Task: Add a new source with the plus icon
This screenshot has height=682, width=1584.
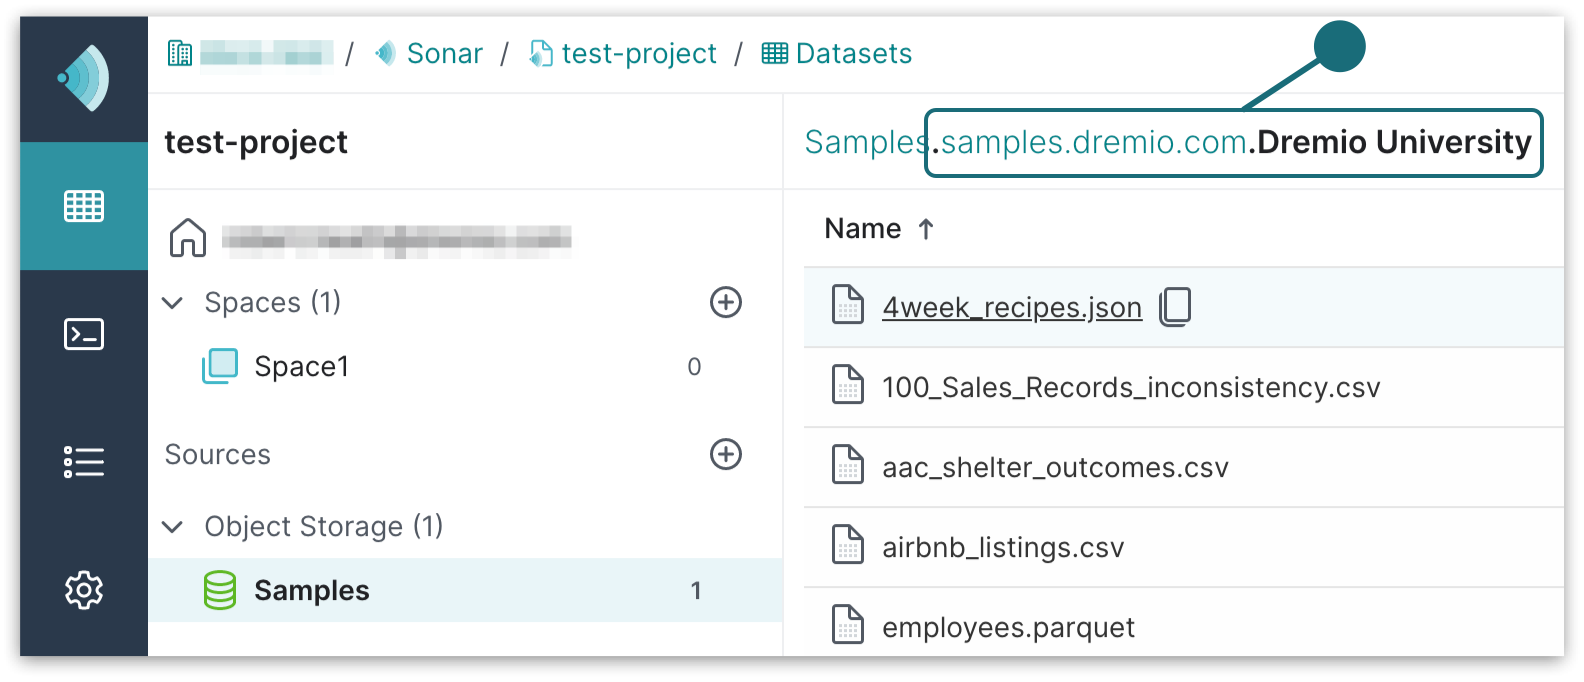Action: 725,454
